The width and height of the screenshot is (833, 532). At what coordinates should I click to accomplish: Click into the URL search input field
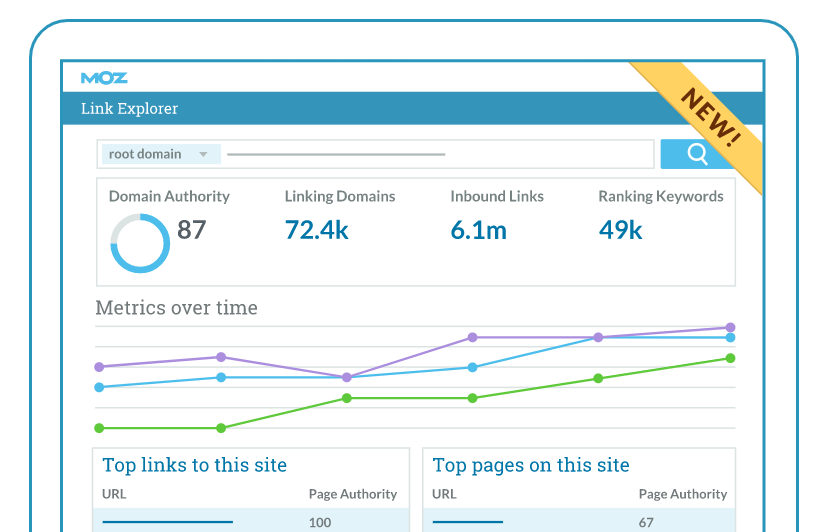pyautogui.click(x=440, y=154)
